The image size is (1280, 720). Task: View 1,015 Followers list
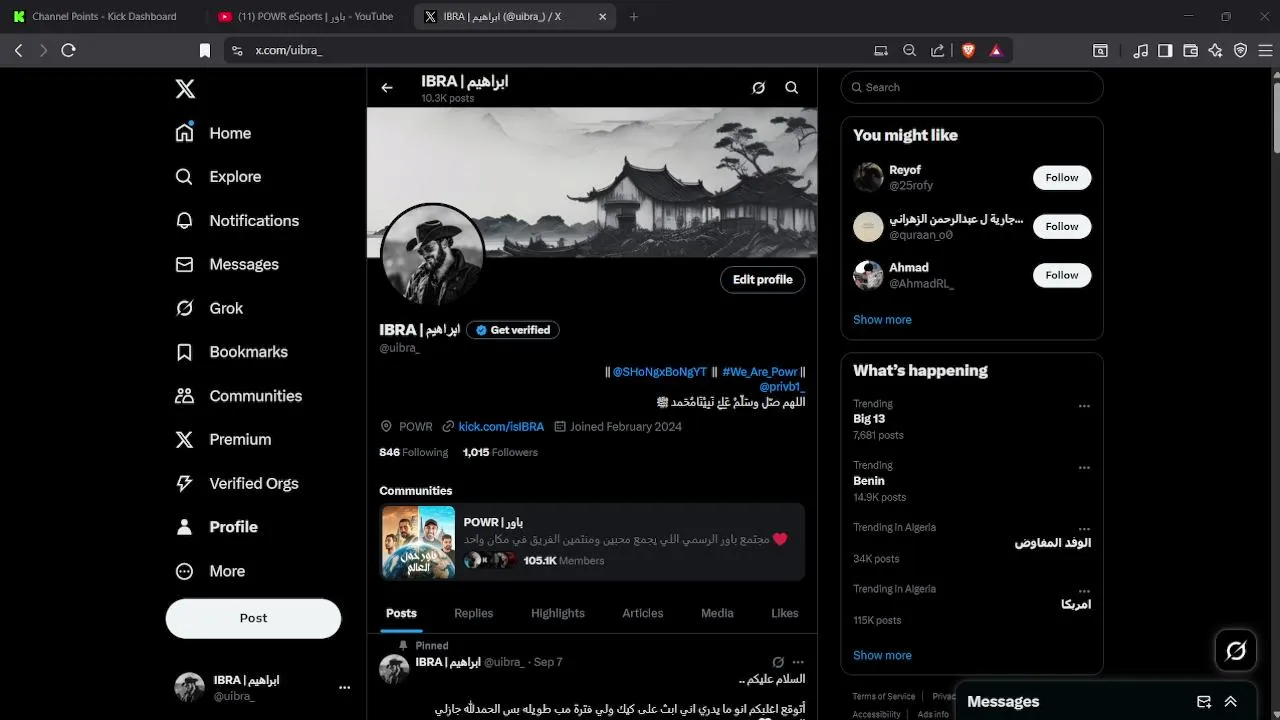click(x=500, y=453)
